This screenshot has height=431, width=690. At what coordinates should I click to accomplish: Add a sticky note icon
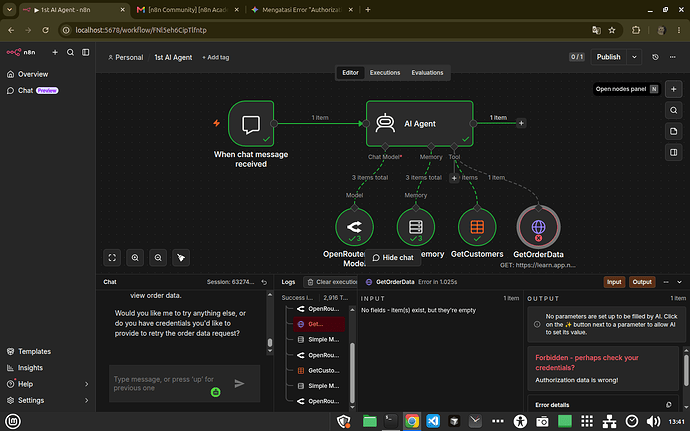tap(673, 131)
